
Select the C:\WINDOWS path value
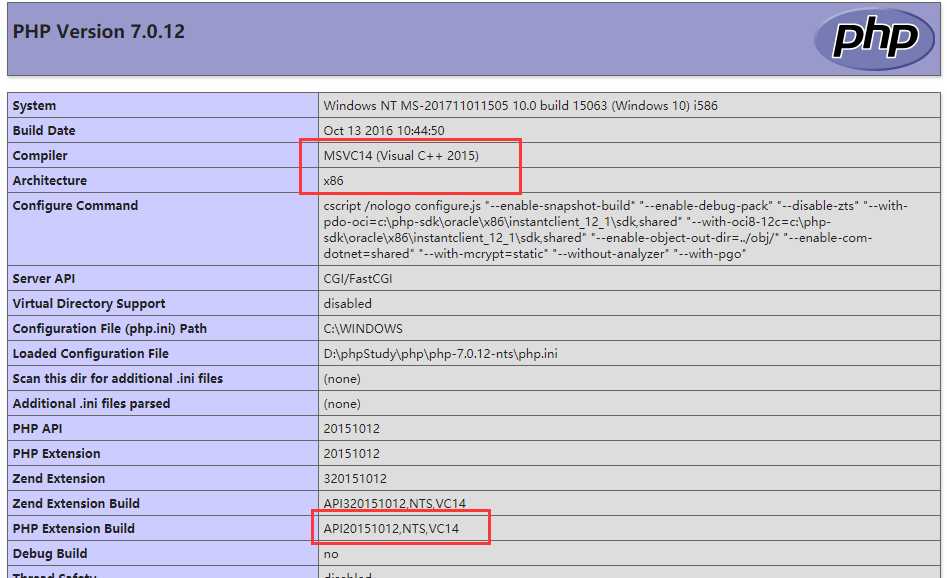coord(363,329)
